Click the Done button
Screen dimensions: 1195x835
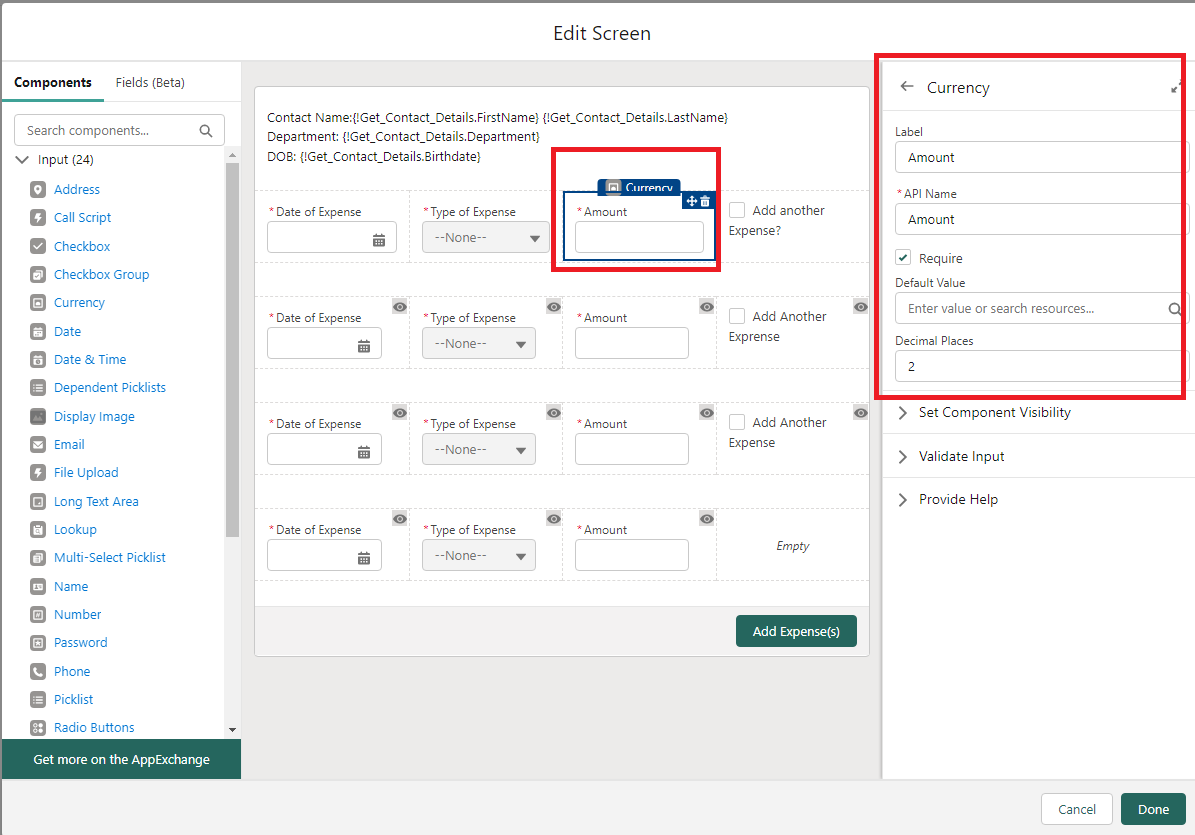coord(1152,809)
